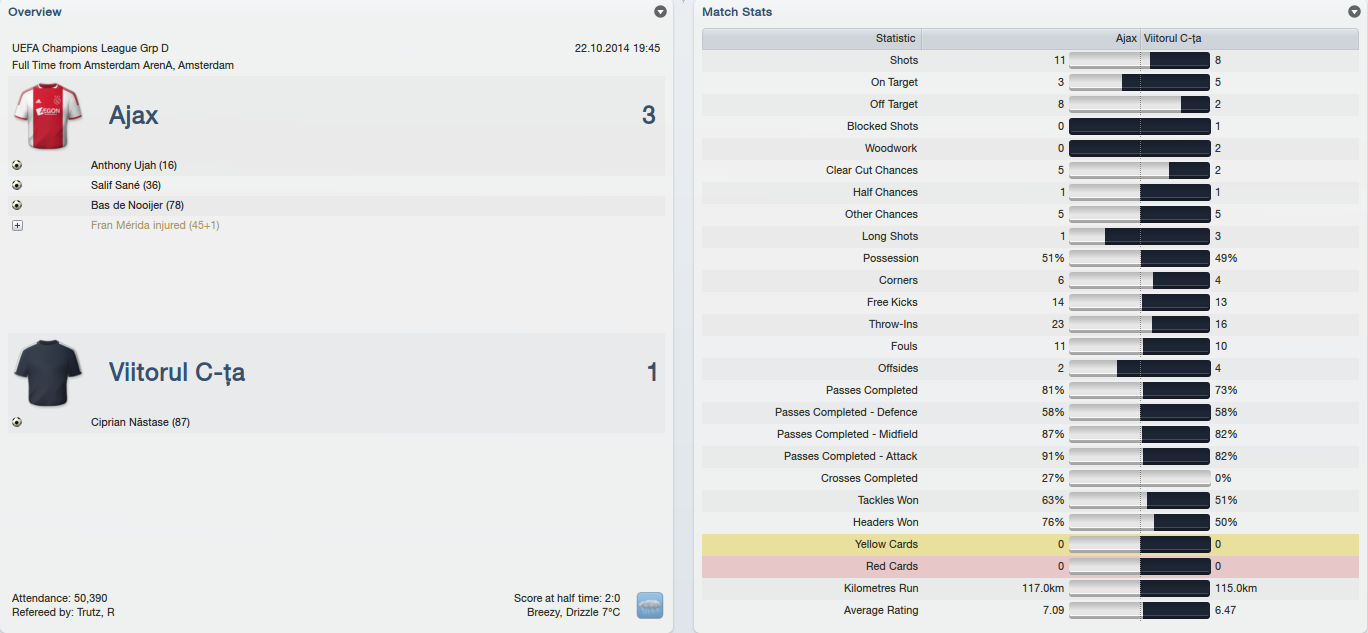Click the Viitorul C-ța column header
Screen dimensions: 1368x633
pos(1173,38)
